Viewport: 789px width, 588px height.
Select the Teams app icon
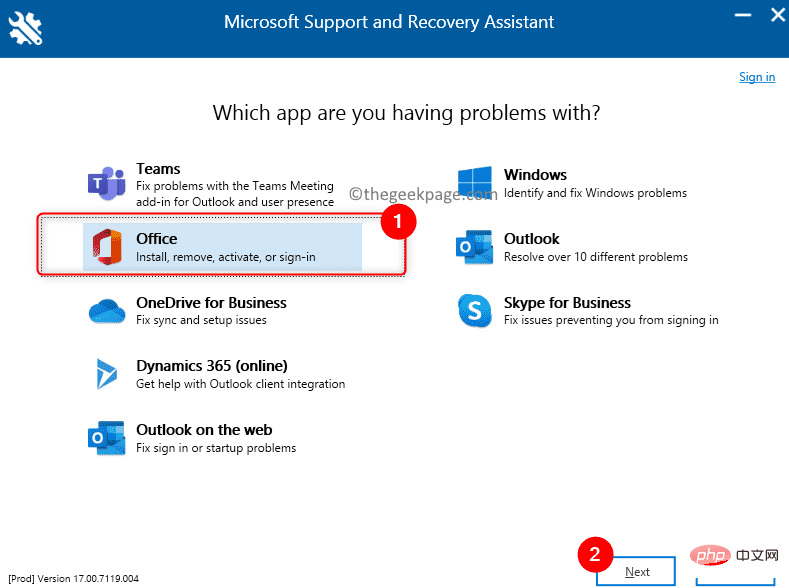click(x=107, y=183)
